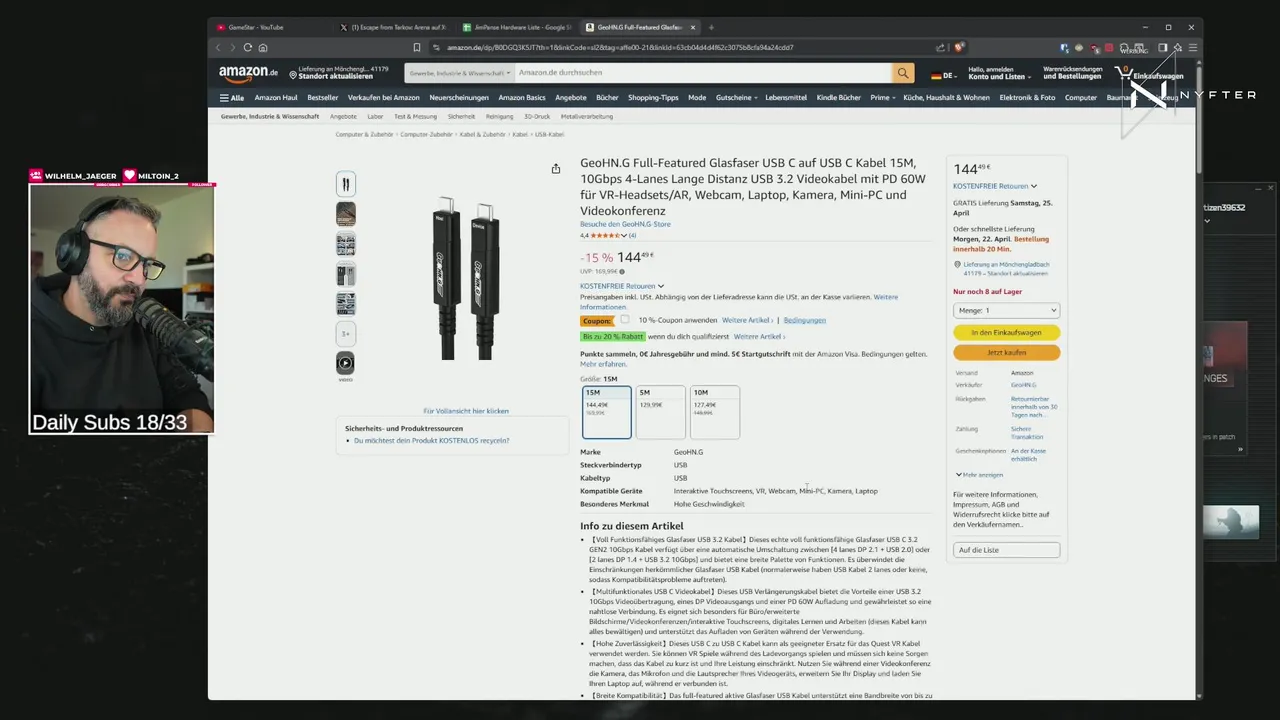Click the orange search magnifier button
This screenshot has width=1280, height=720.
903,73
